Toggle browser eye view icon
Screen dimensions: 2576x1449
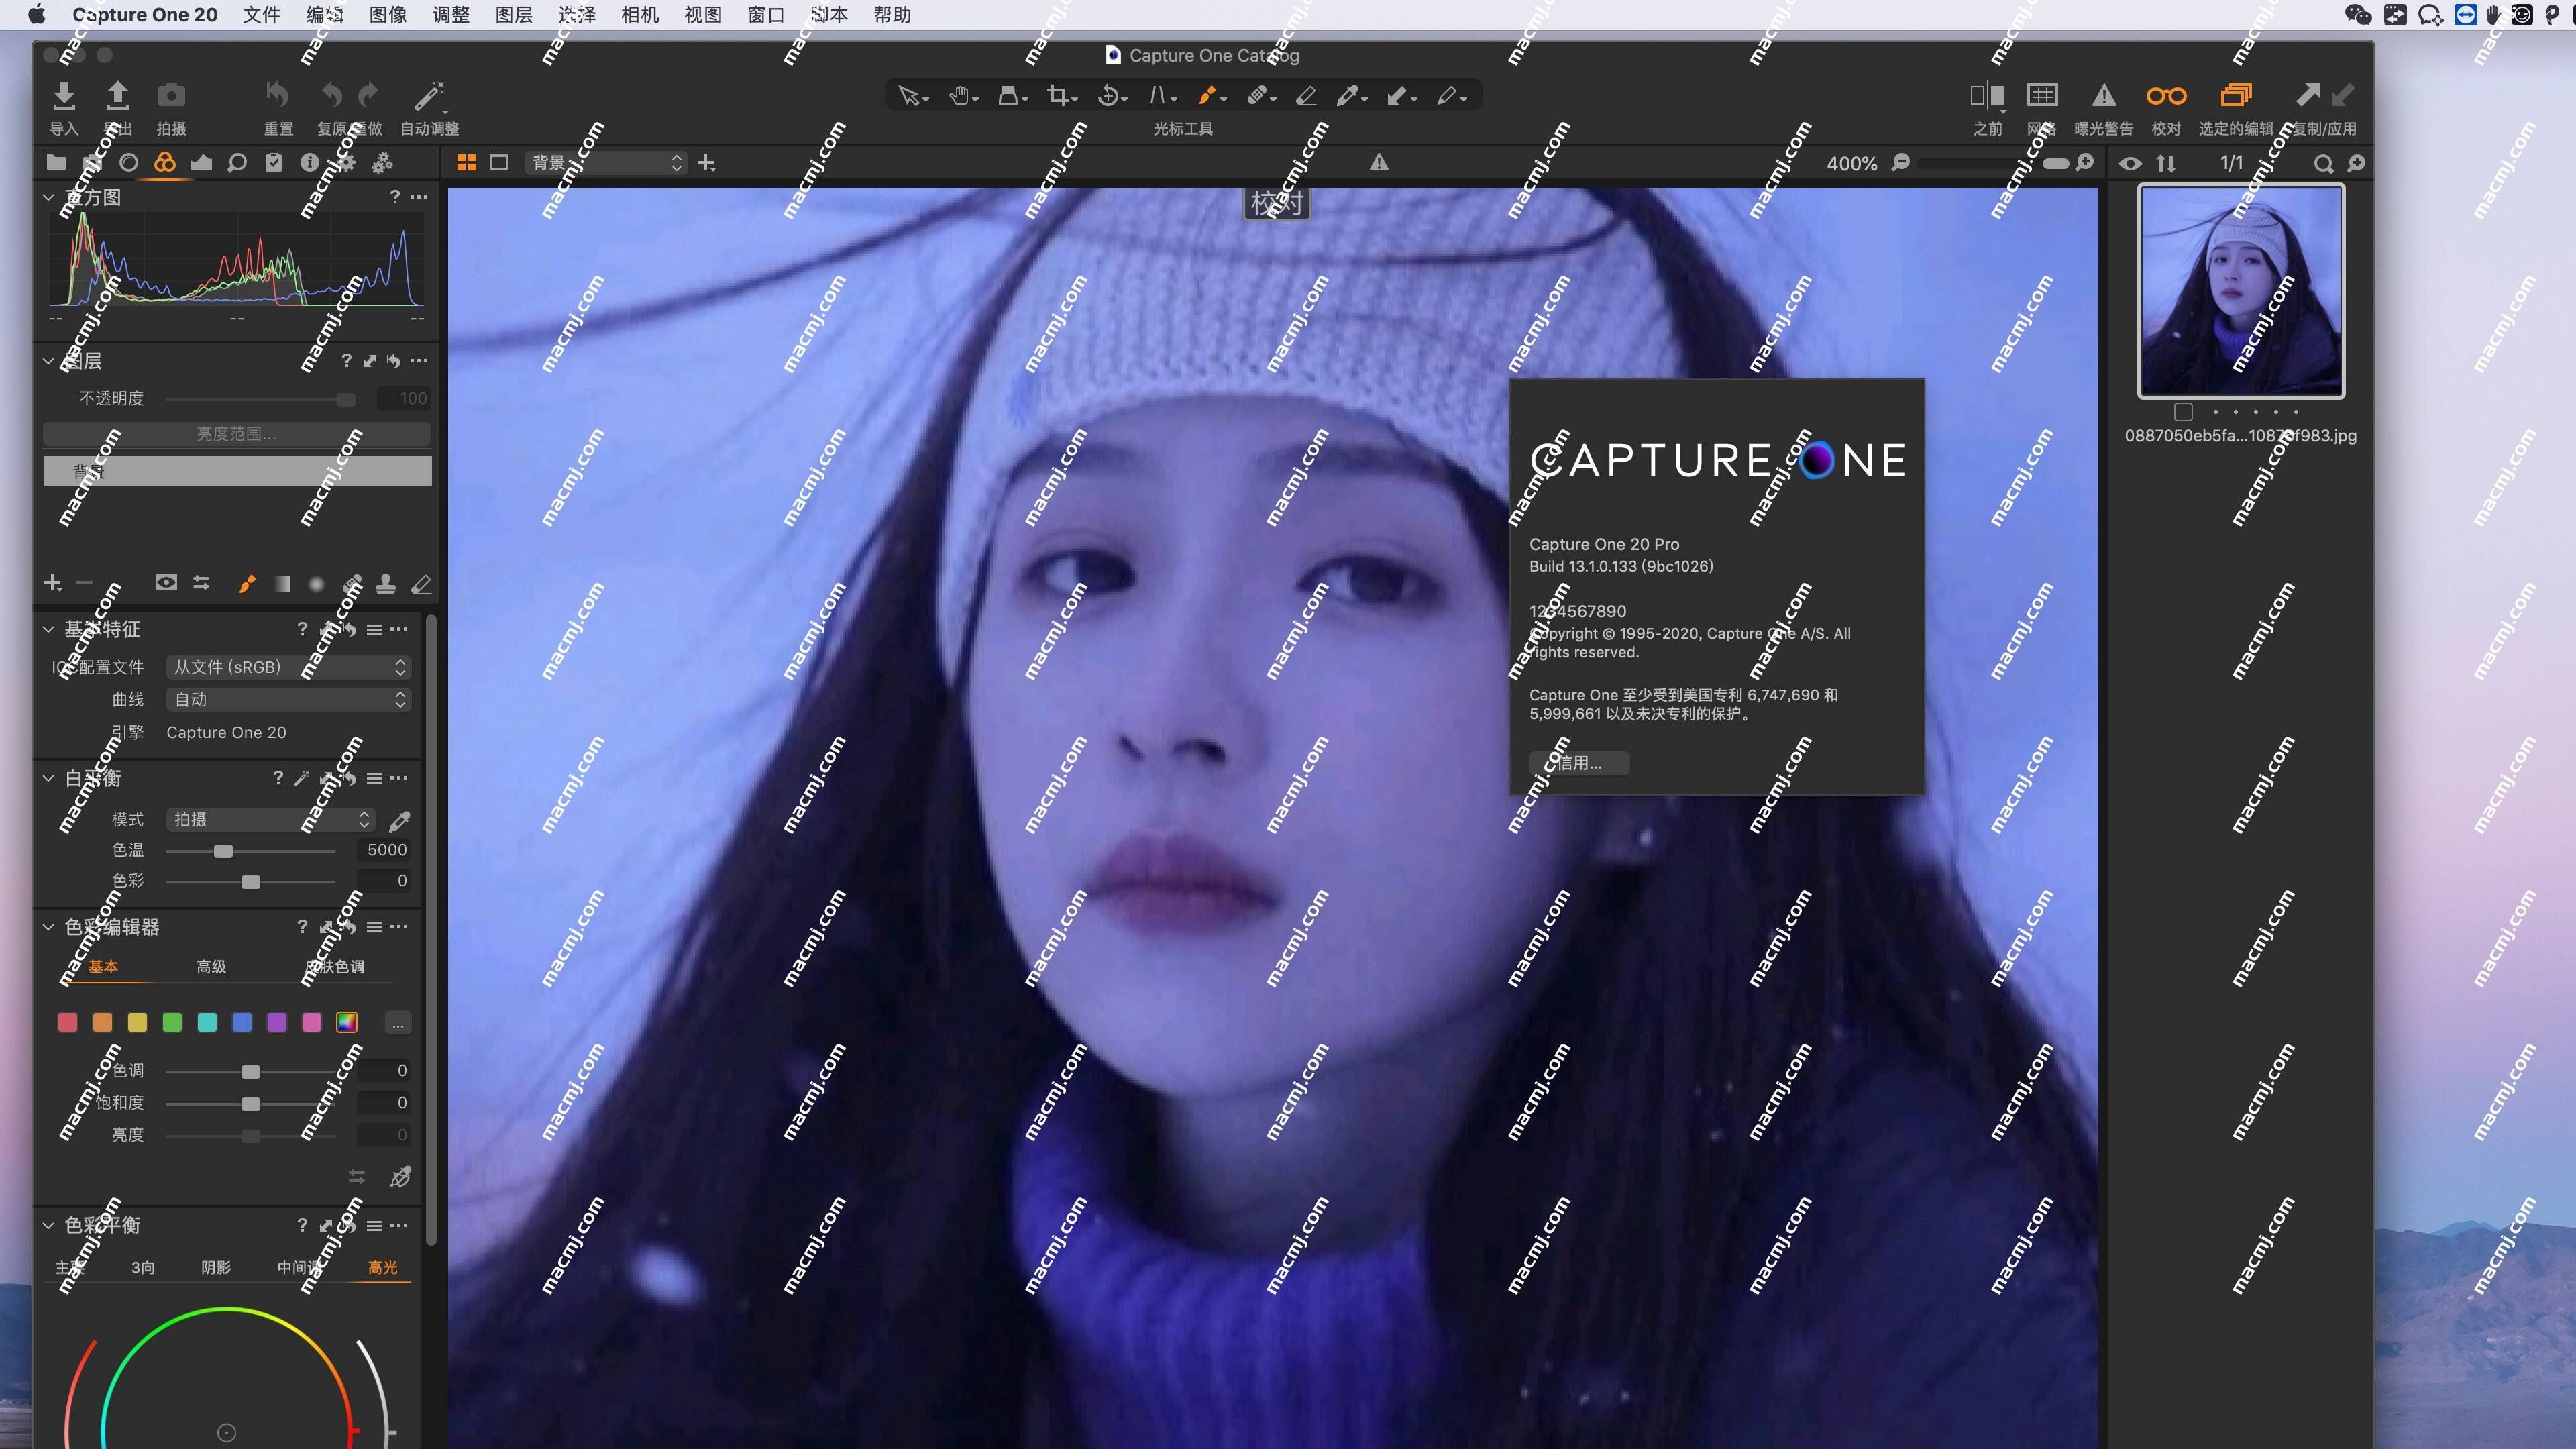coord(2130,163)
